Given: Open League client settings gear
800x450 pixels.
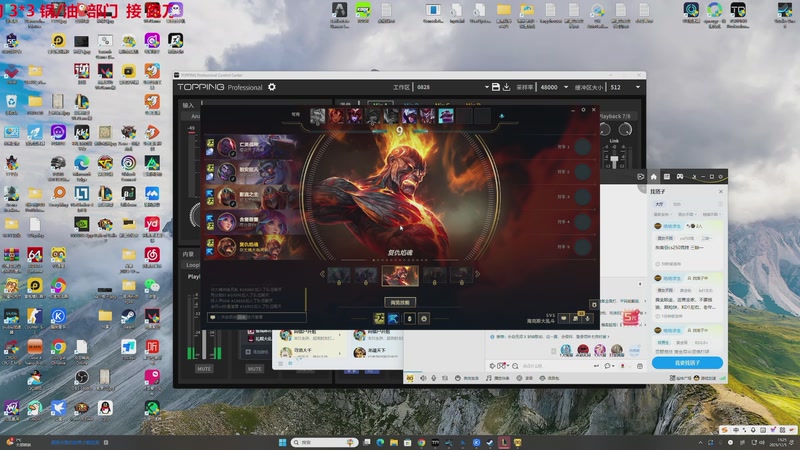Looking at the screenshot, I should pyautogui.click(x=583, y=110).
